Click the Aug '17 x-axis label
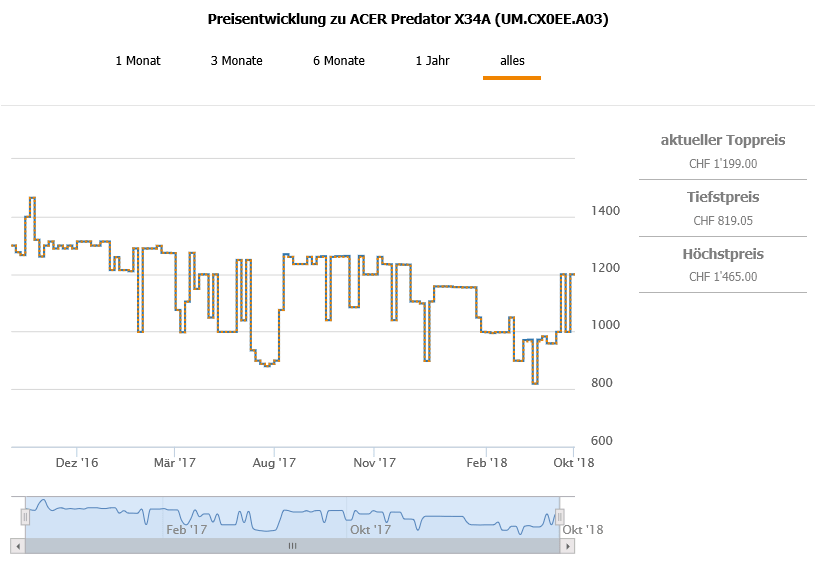 coord(274,463)
